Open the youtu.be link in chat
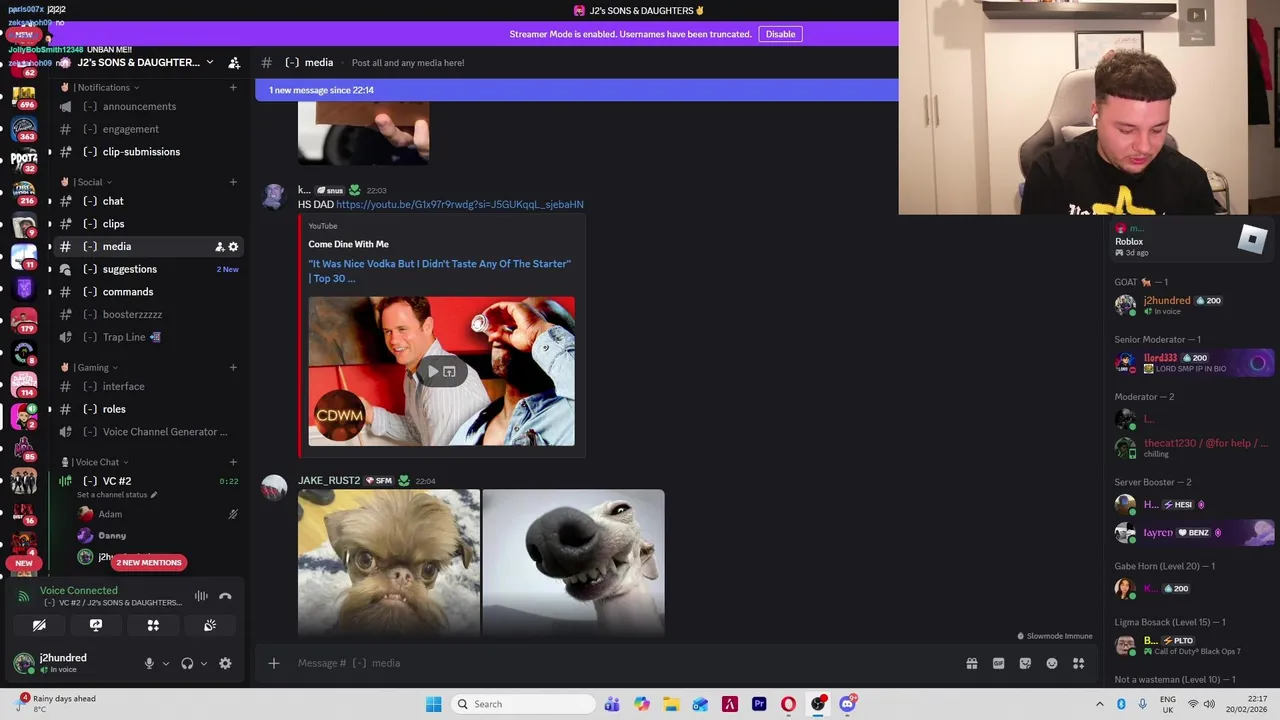 tap(460, 204)
